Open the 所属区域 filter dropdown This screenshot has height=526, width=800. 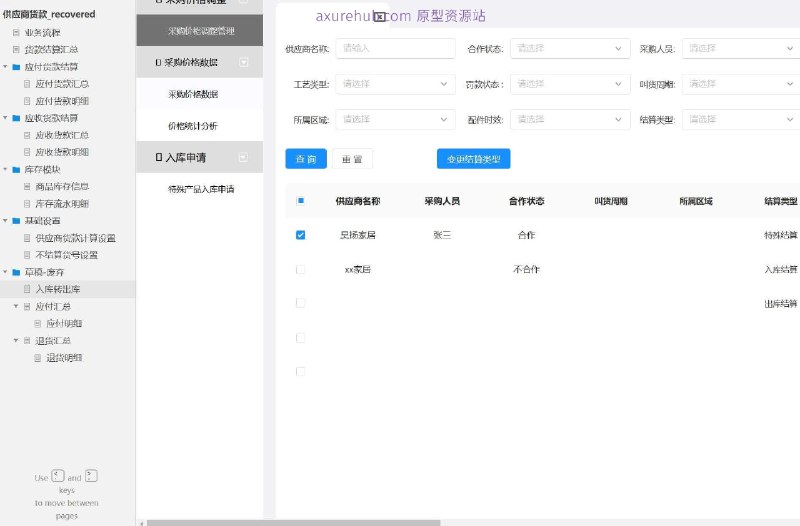395,120
